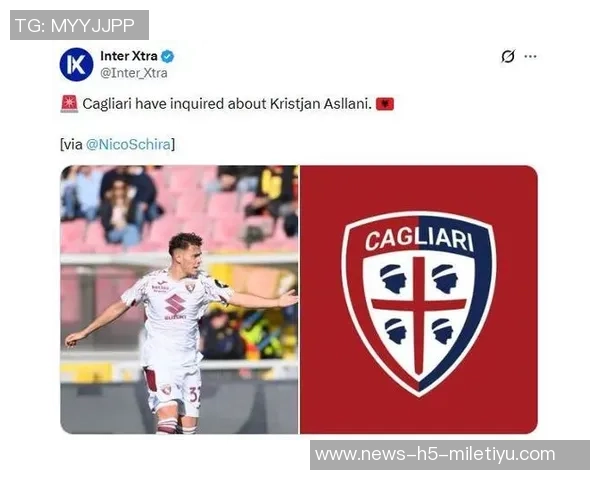Click the Albanian flag emoji
Viewport: 600px width, 480px height.
(385, 104)
